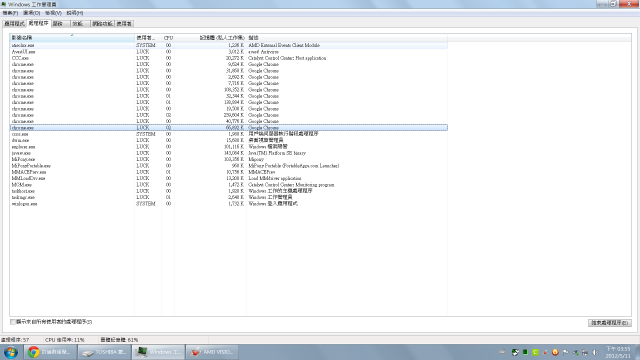Open the 檔案(F) menu
The width and height of the screenshot is (640, 360).
pos(10,13)
